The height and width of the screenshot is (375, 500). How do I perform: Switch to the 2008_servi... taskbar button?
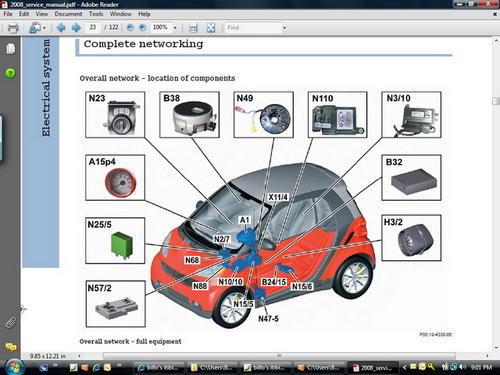[372, 368]
